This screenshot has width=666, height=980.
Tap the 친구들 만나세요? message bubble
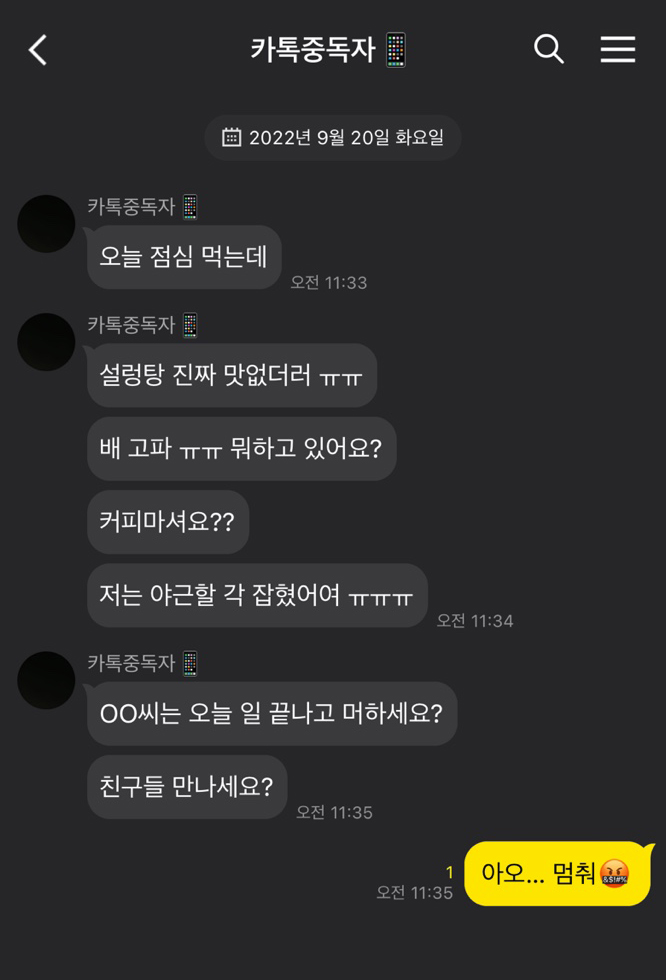point(187,786)
